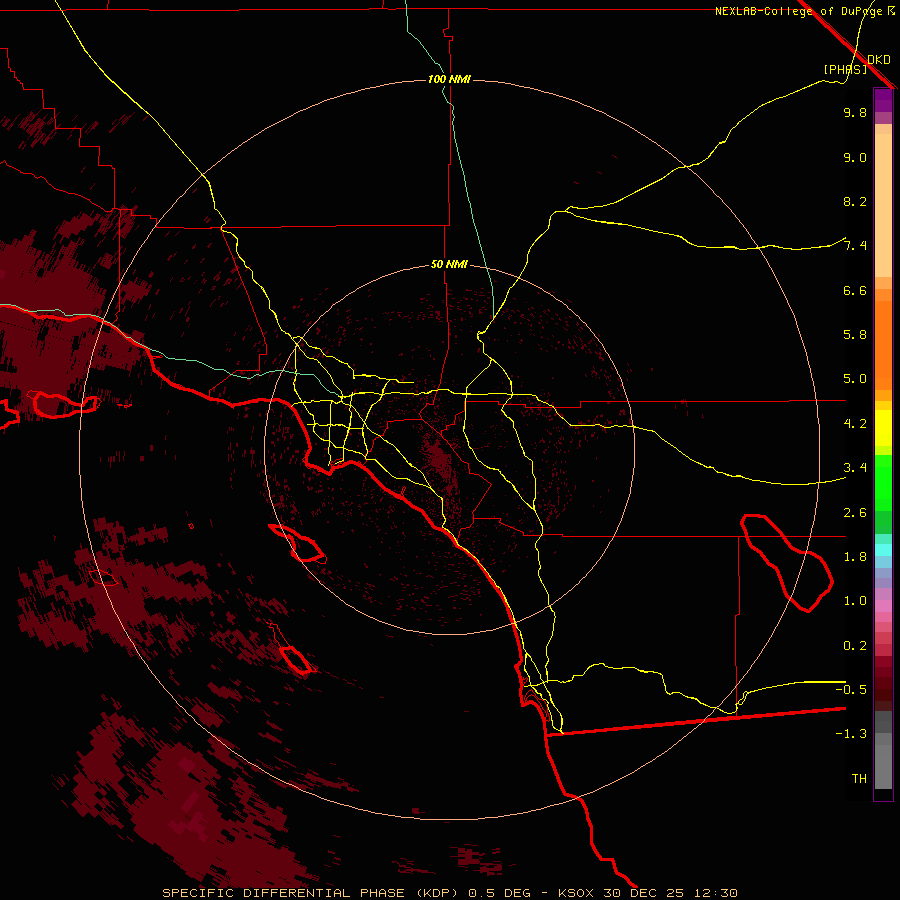This screenshot has height=900, width=900.
Task: Click the 2.6 scale value
Action: coord(855,513)
